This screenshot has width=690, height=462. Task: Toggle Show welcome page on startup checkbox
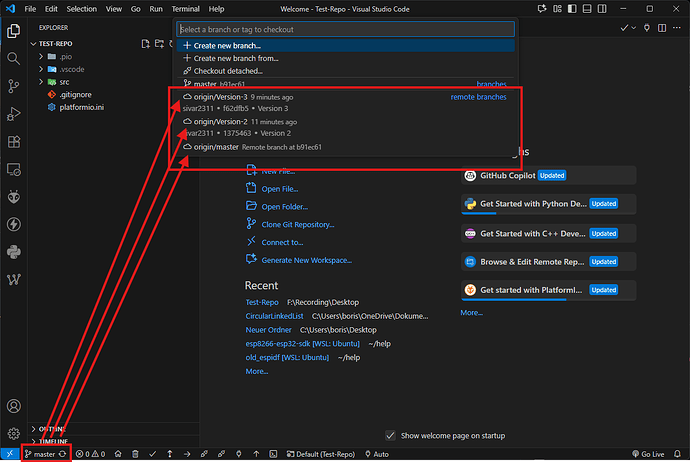click(x=391, y=435)
